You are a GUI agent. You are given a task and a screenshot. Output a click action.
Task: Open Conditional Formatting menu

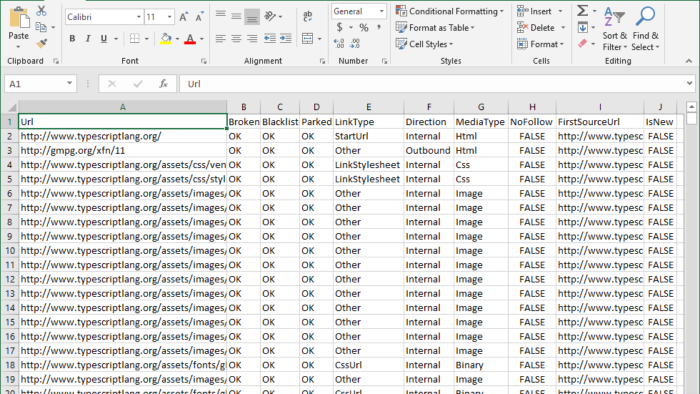tap(450, 11)
